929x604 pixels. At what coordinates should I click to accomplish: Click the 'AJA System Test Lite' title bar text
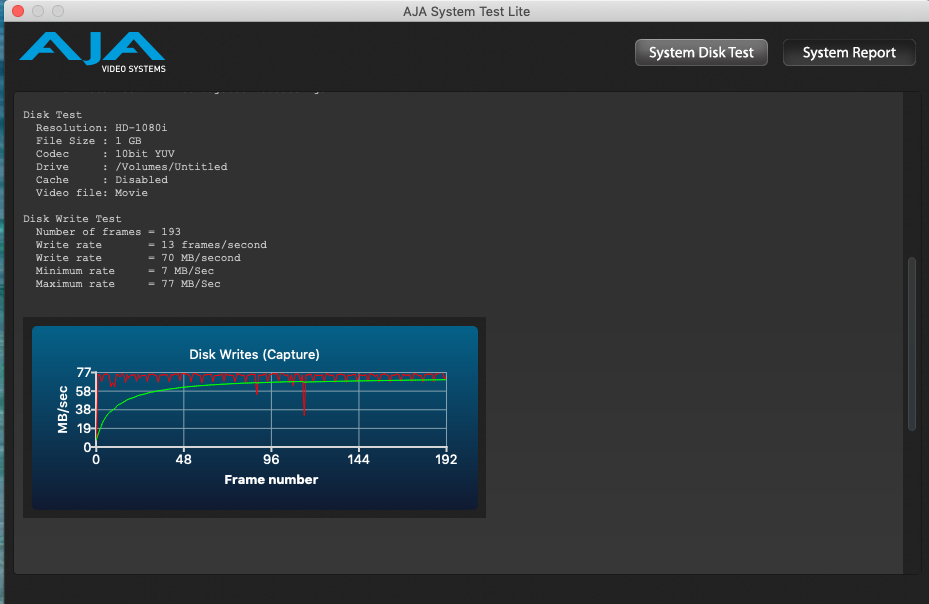(467, 11)
